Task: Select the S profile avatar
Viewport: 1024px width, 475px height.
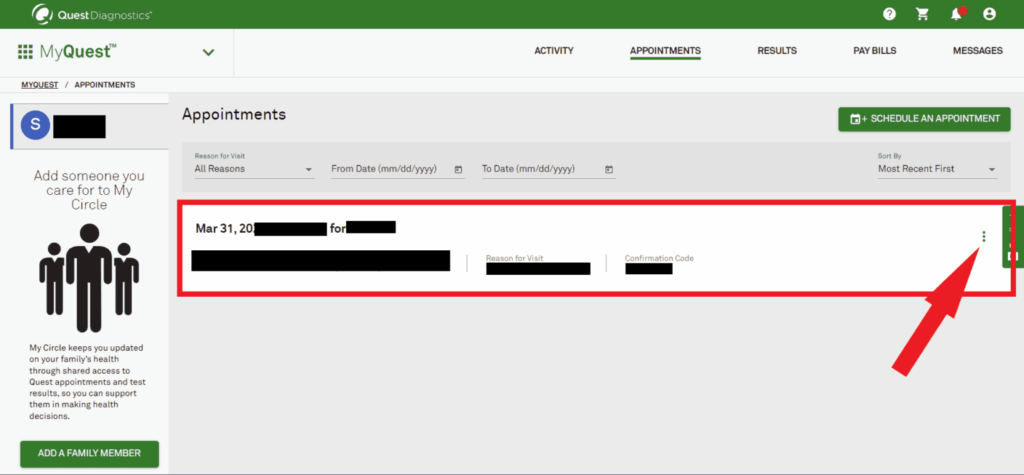Action: point(35,125)
